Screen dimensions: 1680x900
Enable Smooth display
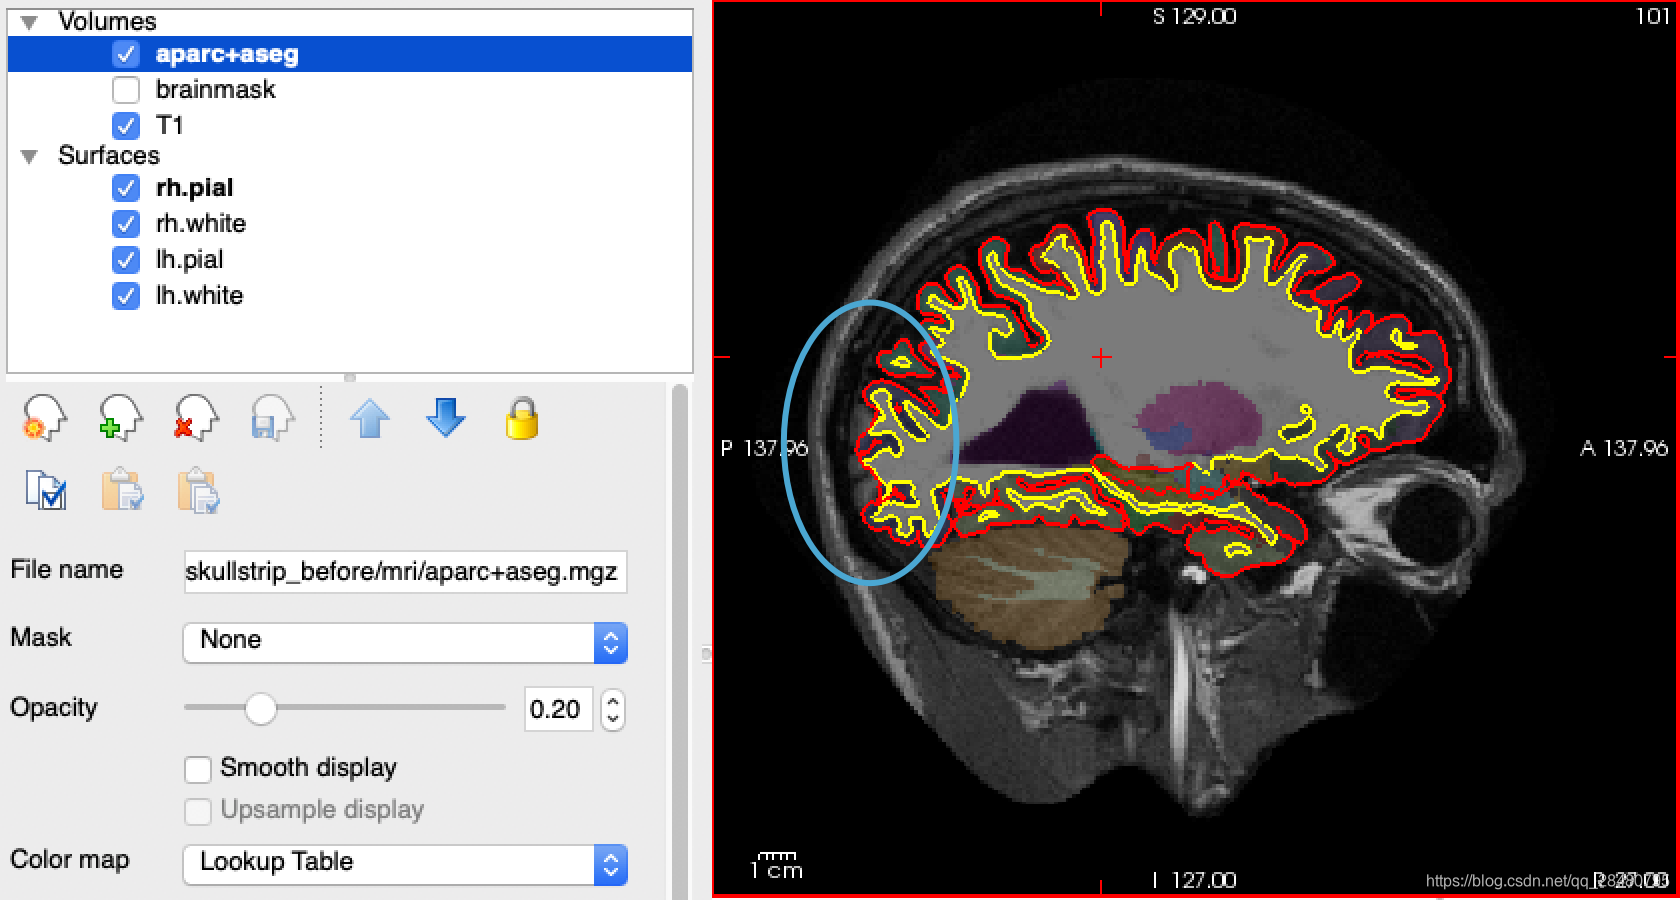click(198, 769)
